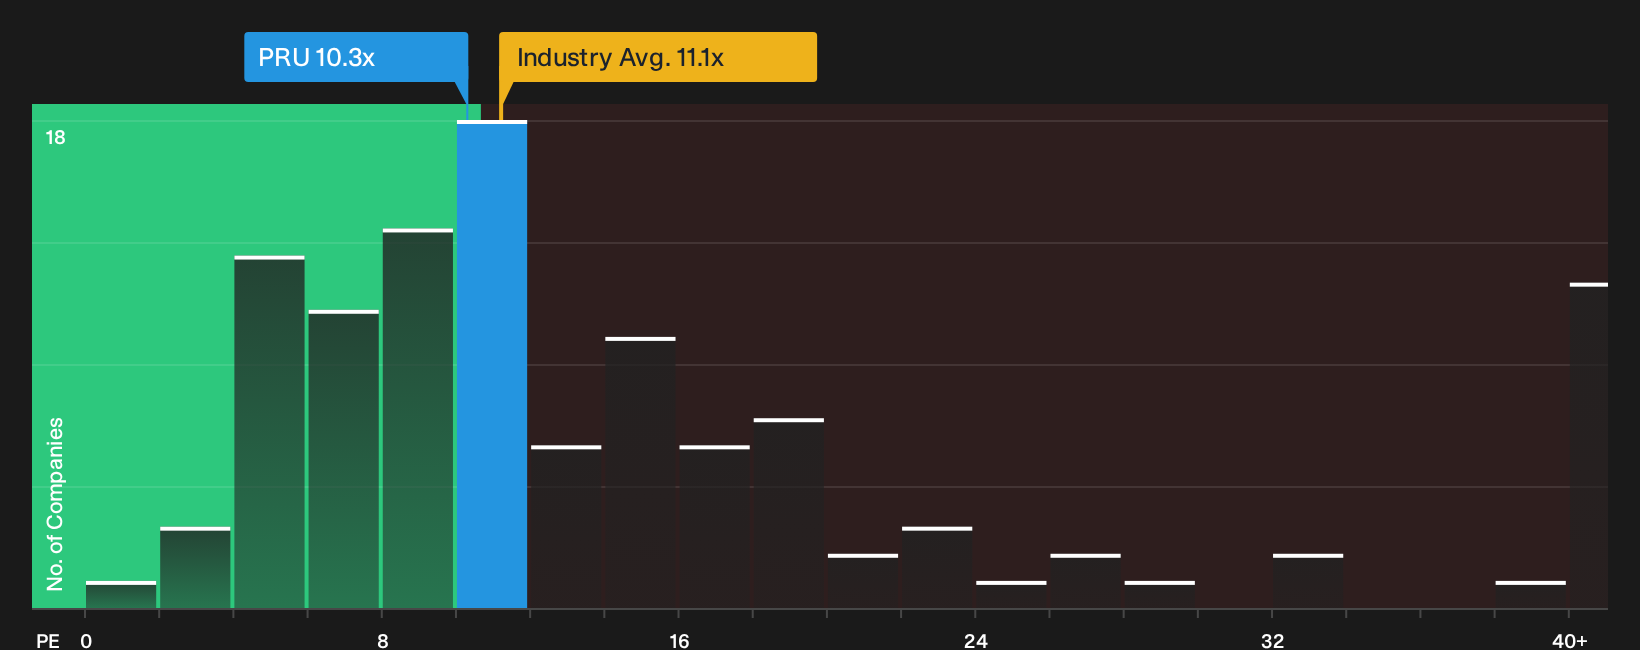Screen dimensions: 1640x650
Task: Click the '18' y-axis value
Action: pos(55,137)
